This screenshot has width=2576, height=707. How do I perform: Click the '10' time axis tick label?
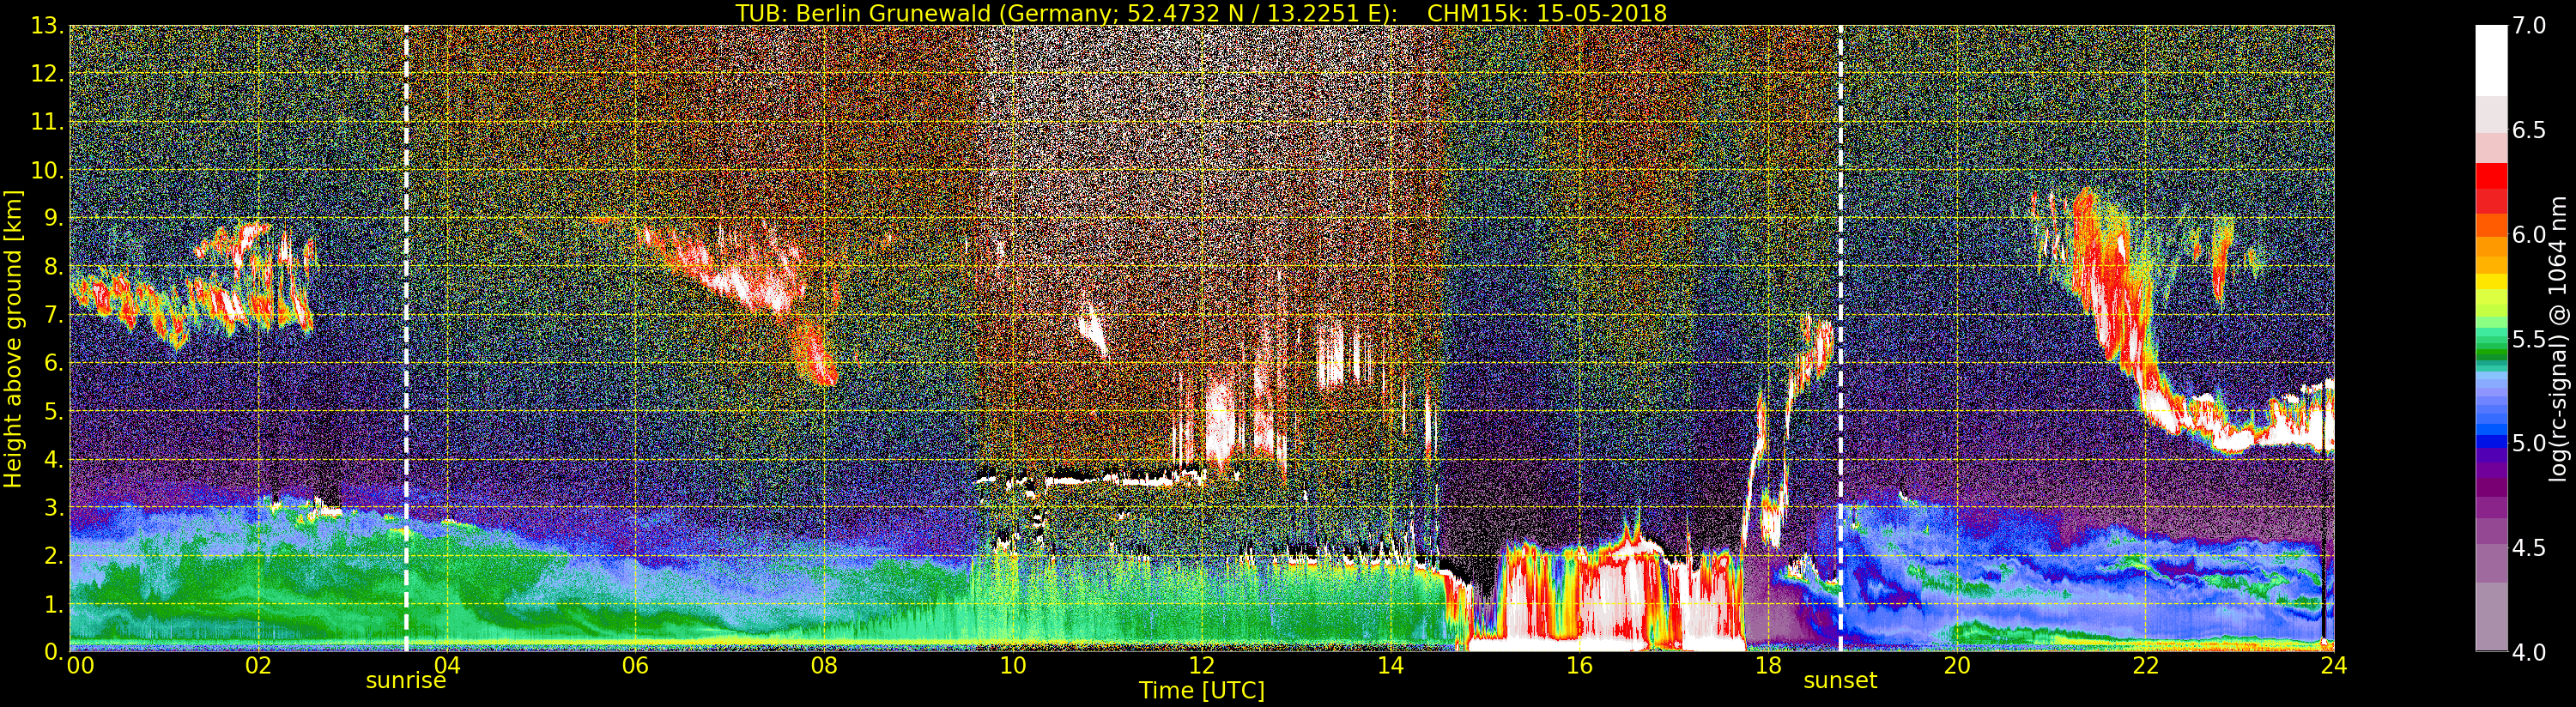pos(1013,665)
